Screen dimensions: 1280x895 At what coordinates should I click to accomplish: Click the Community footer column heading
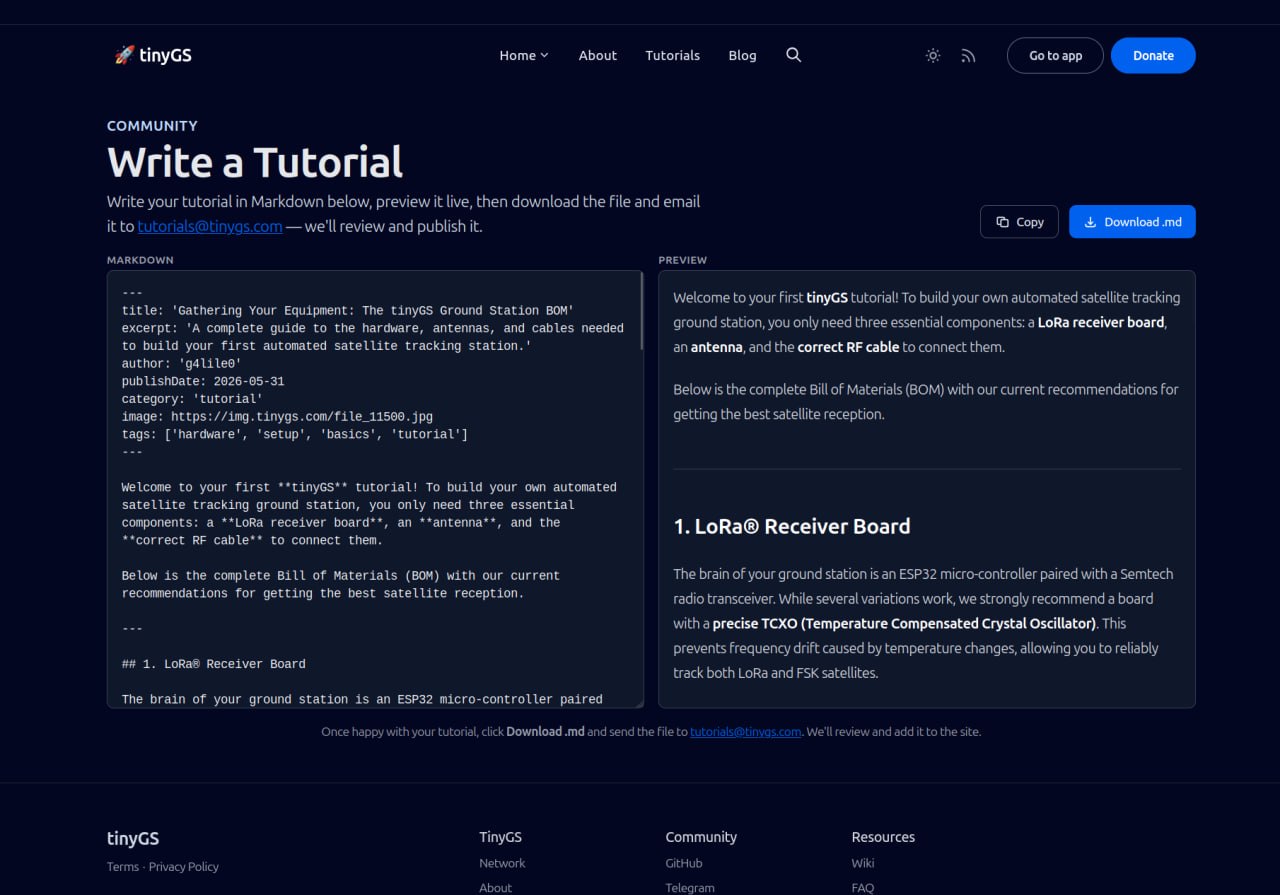pos(701,837)
